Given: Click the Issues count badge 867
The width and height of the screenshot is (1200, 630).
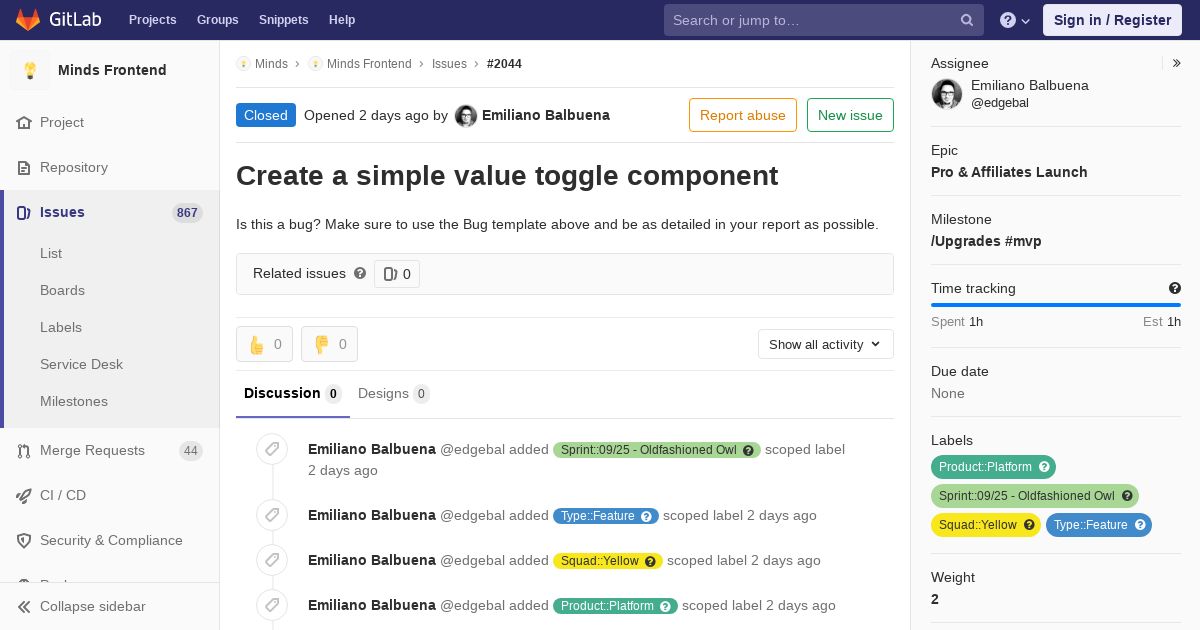Looking at the screenshot, I should pos(187,213).
